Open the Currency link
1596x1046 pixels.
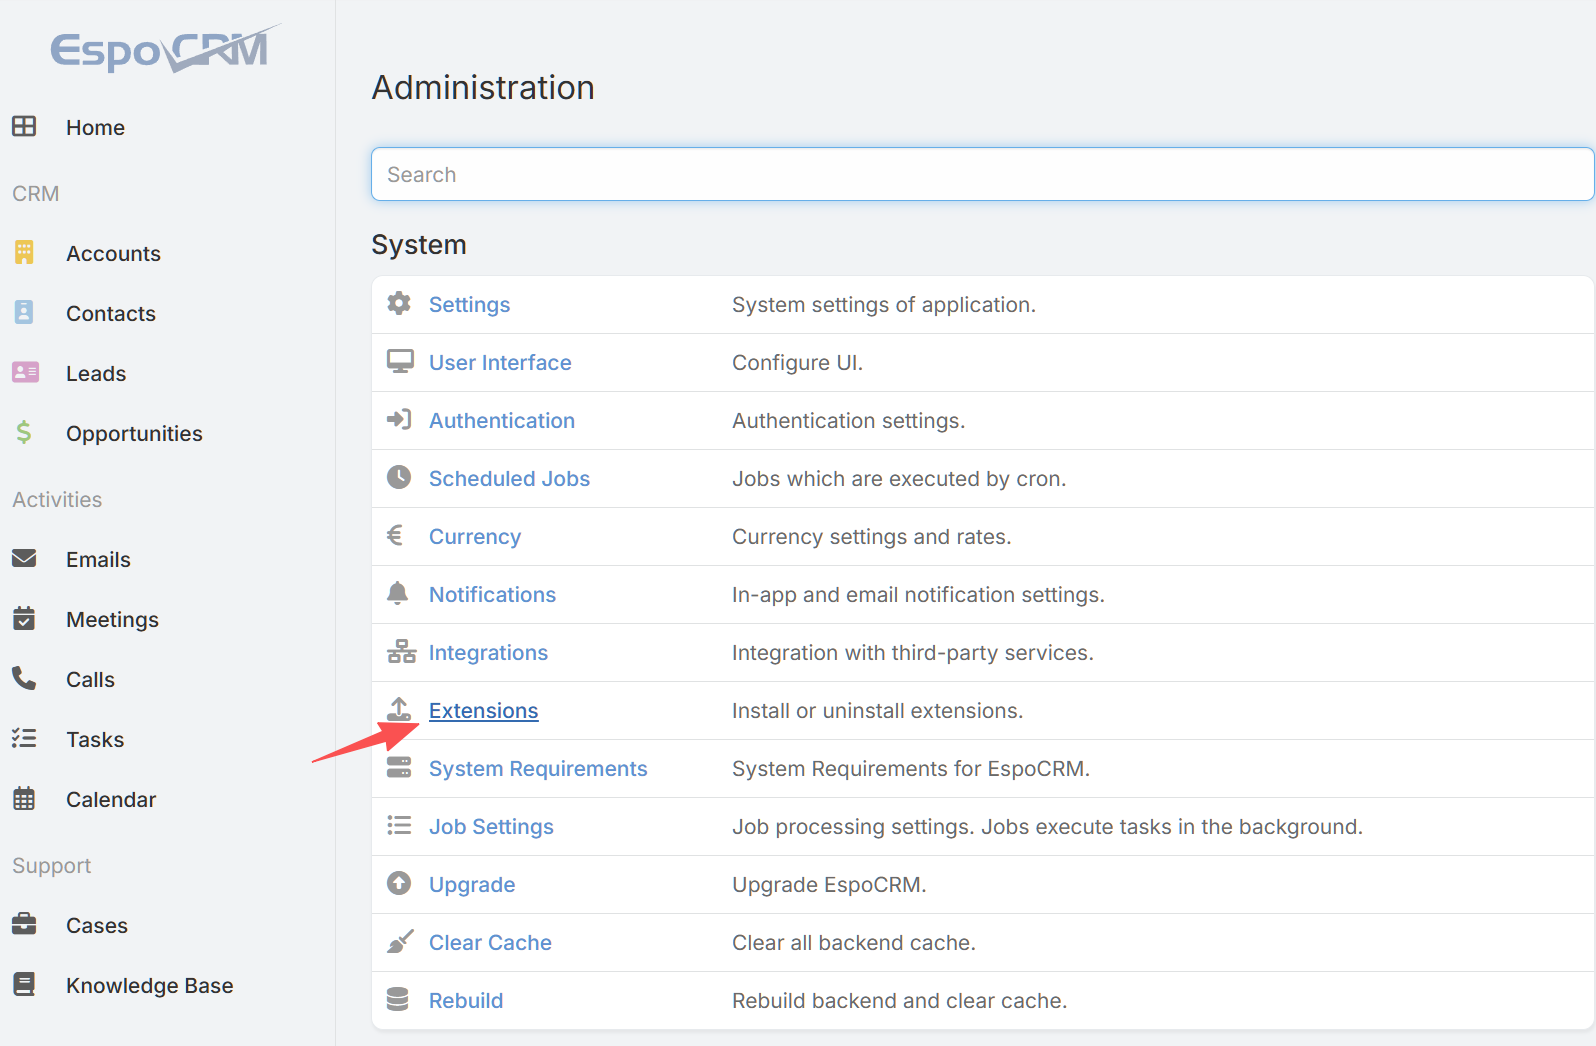[475, 536]
